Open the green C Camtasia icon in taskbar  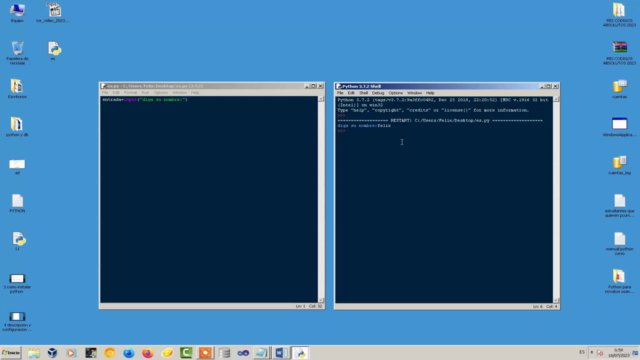point(186,353)
